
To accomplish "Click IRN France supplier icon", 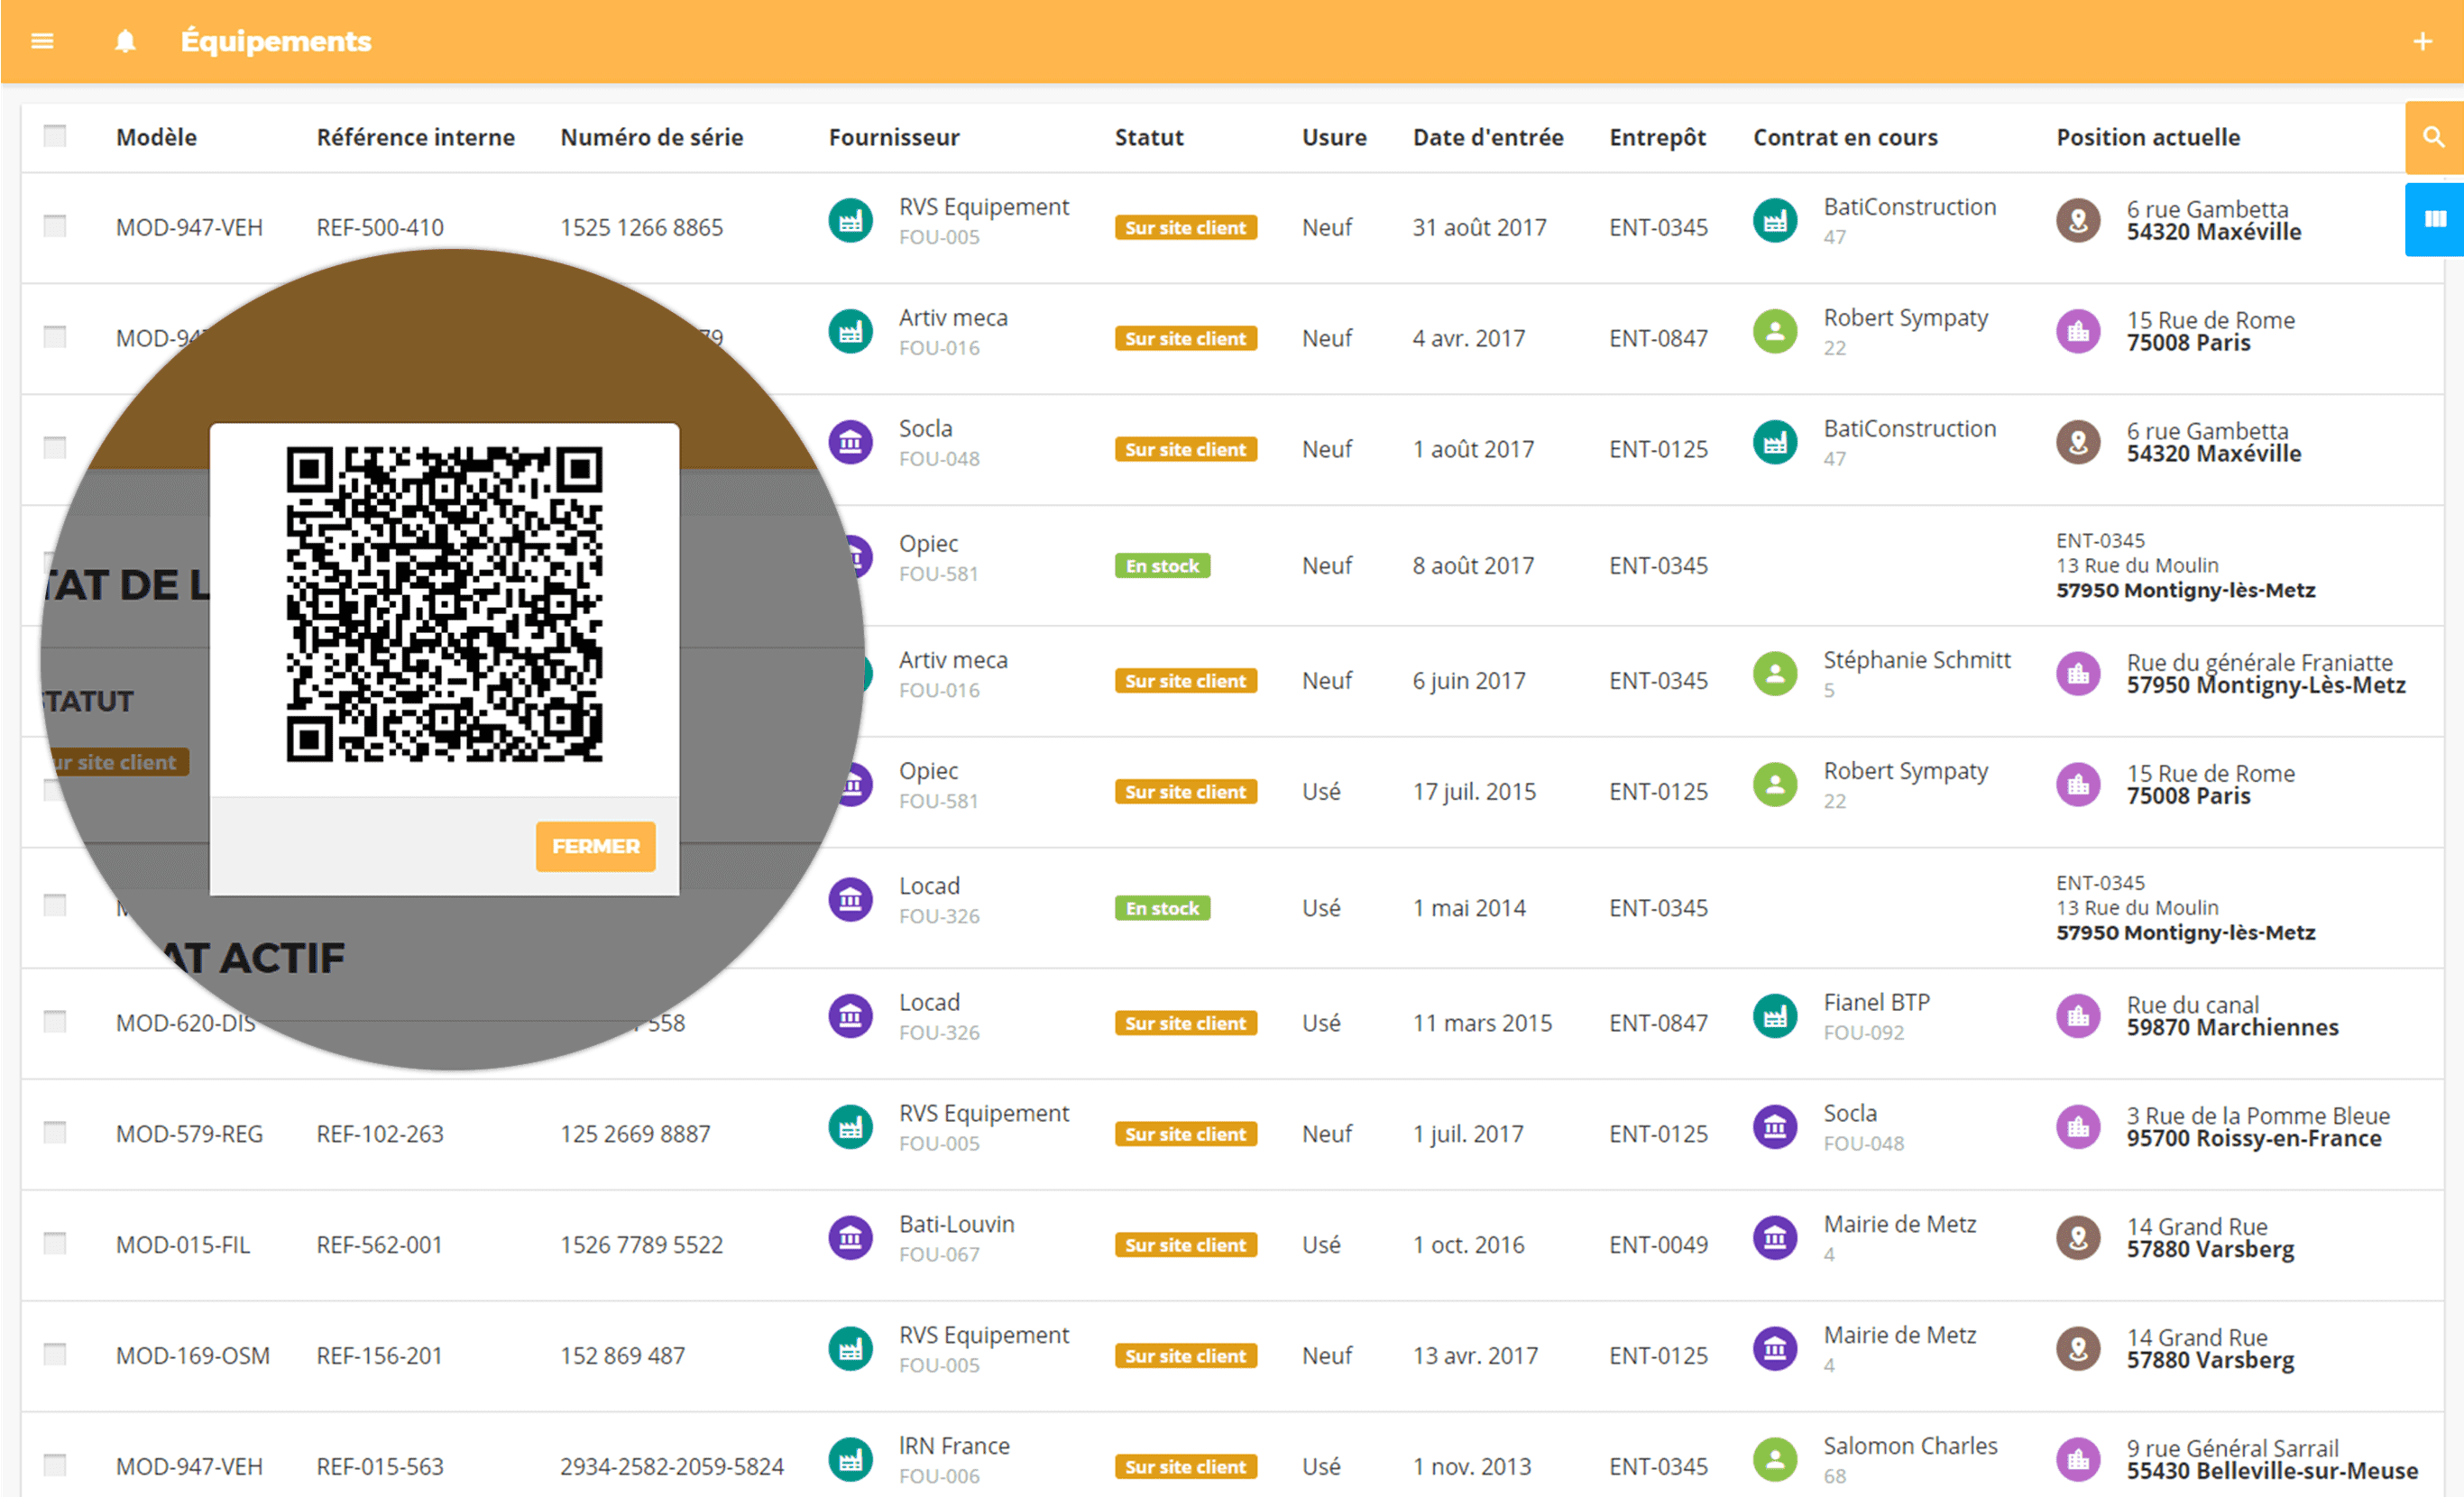I will click(x=850, y=1460).
